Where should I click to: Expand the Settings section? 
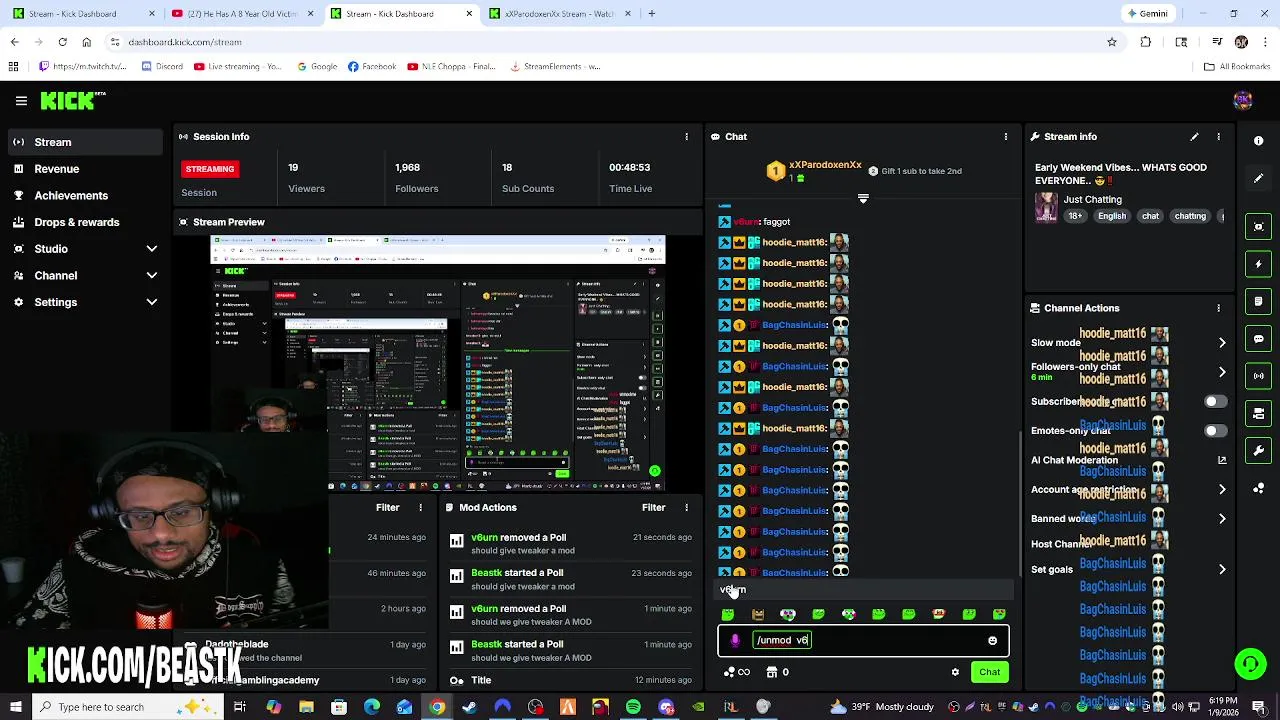click(x=152, y=302)
